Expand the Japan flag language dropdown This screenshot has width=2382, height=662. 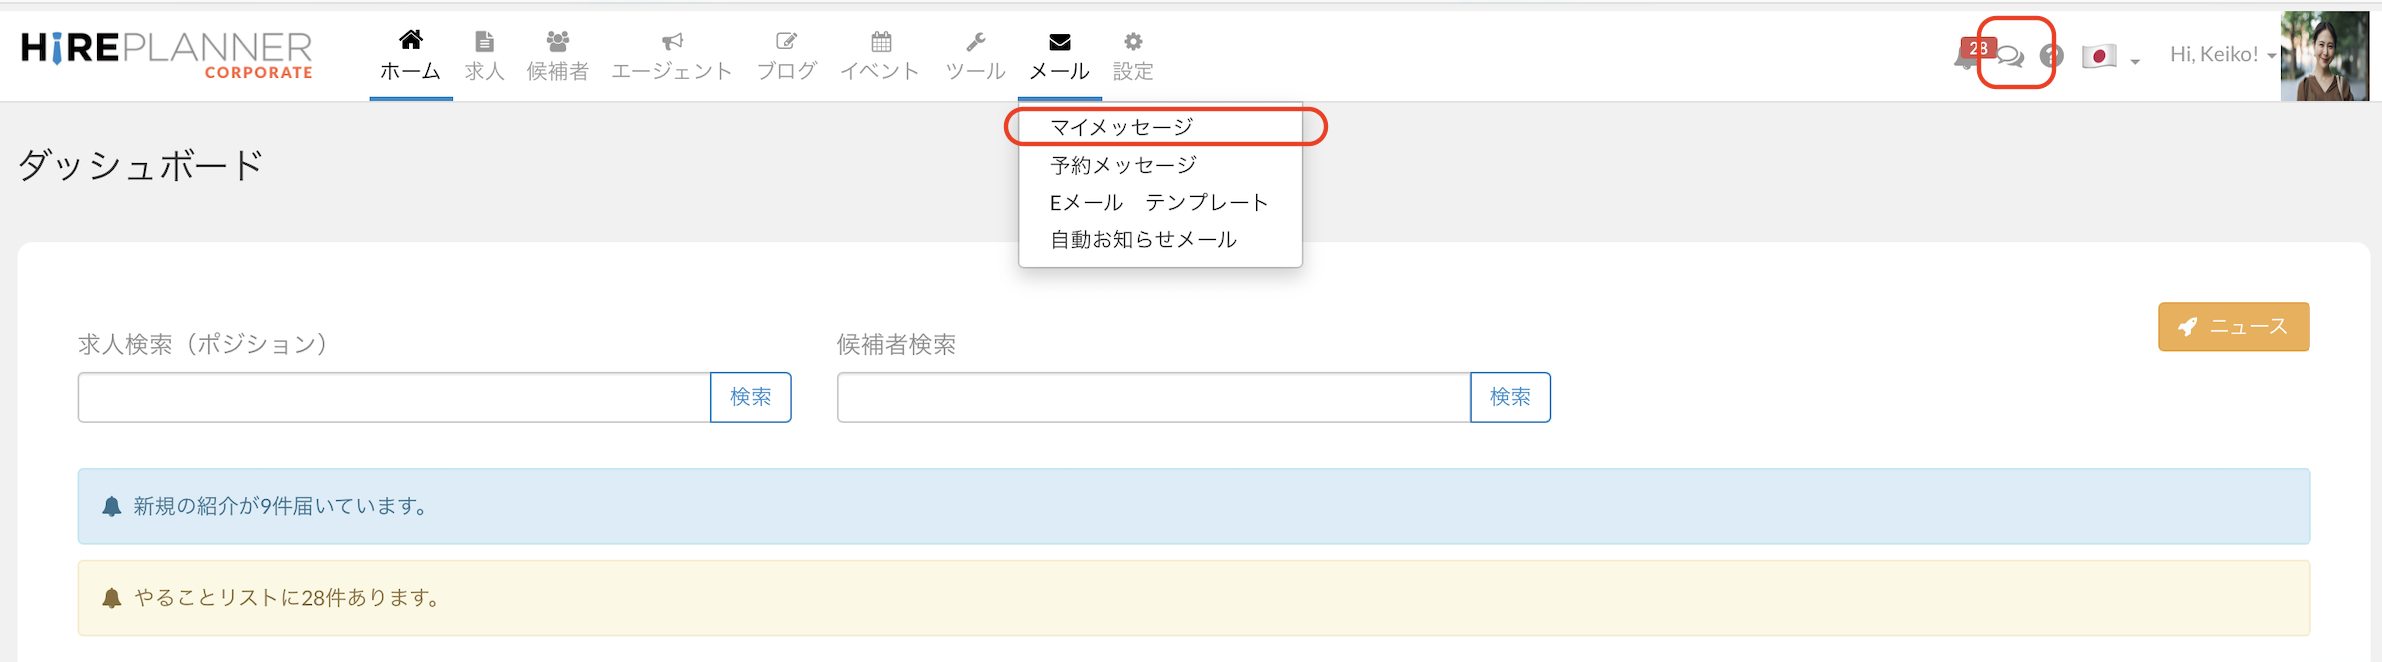tap(2110, 57)
